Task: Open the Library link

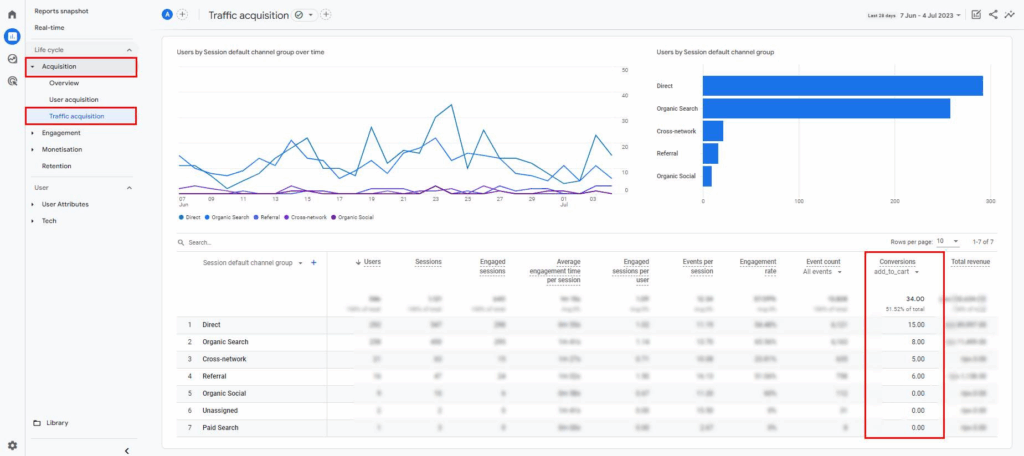Action: tap(57, 423)
